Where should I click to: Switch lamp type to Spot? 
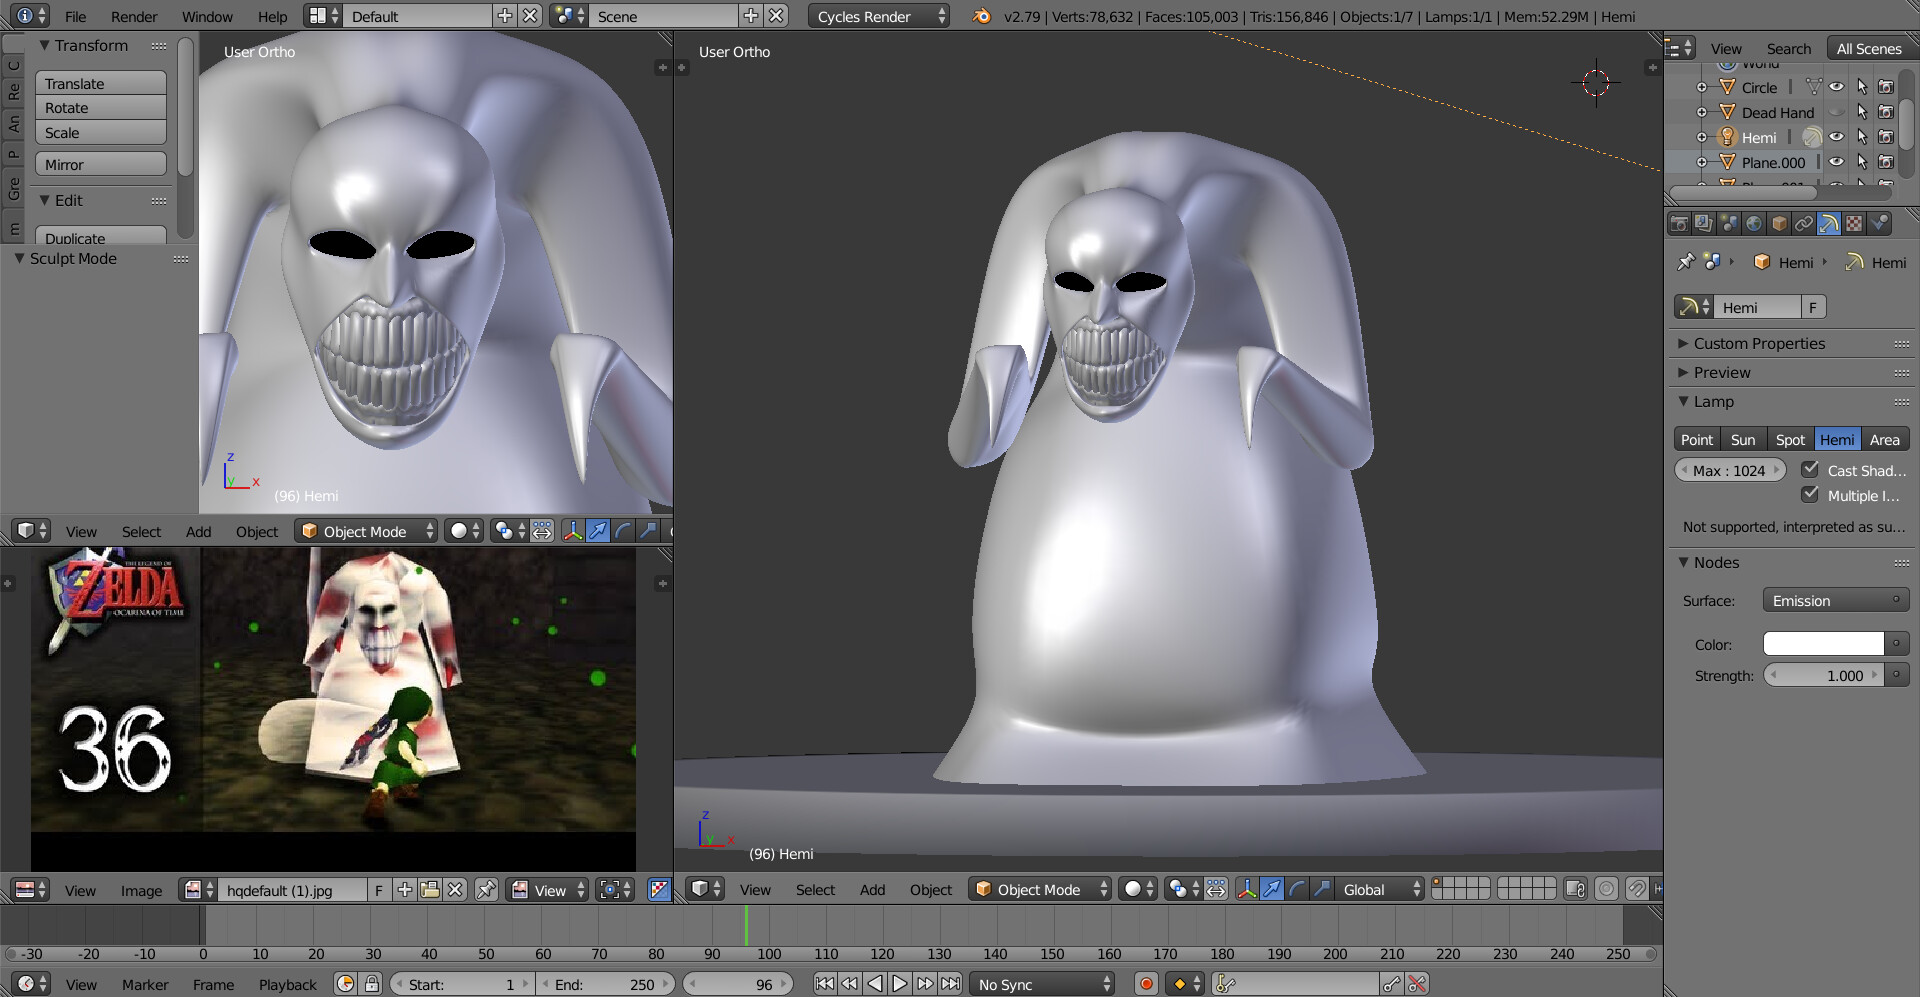click(1791, 439)
